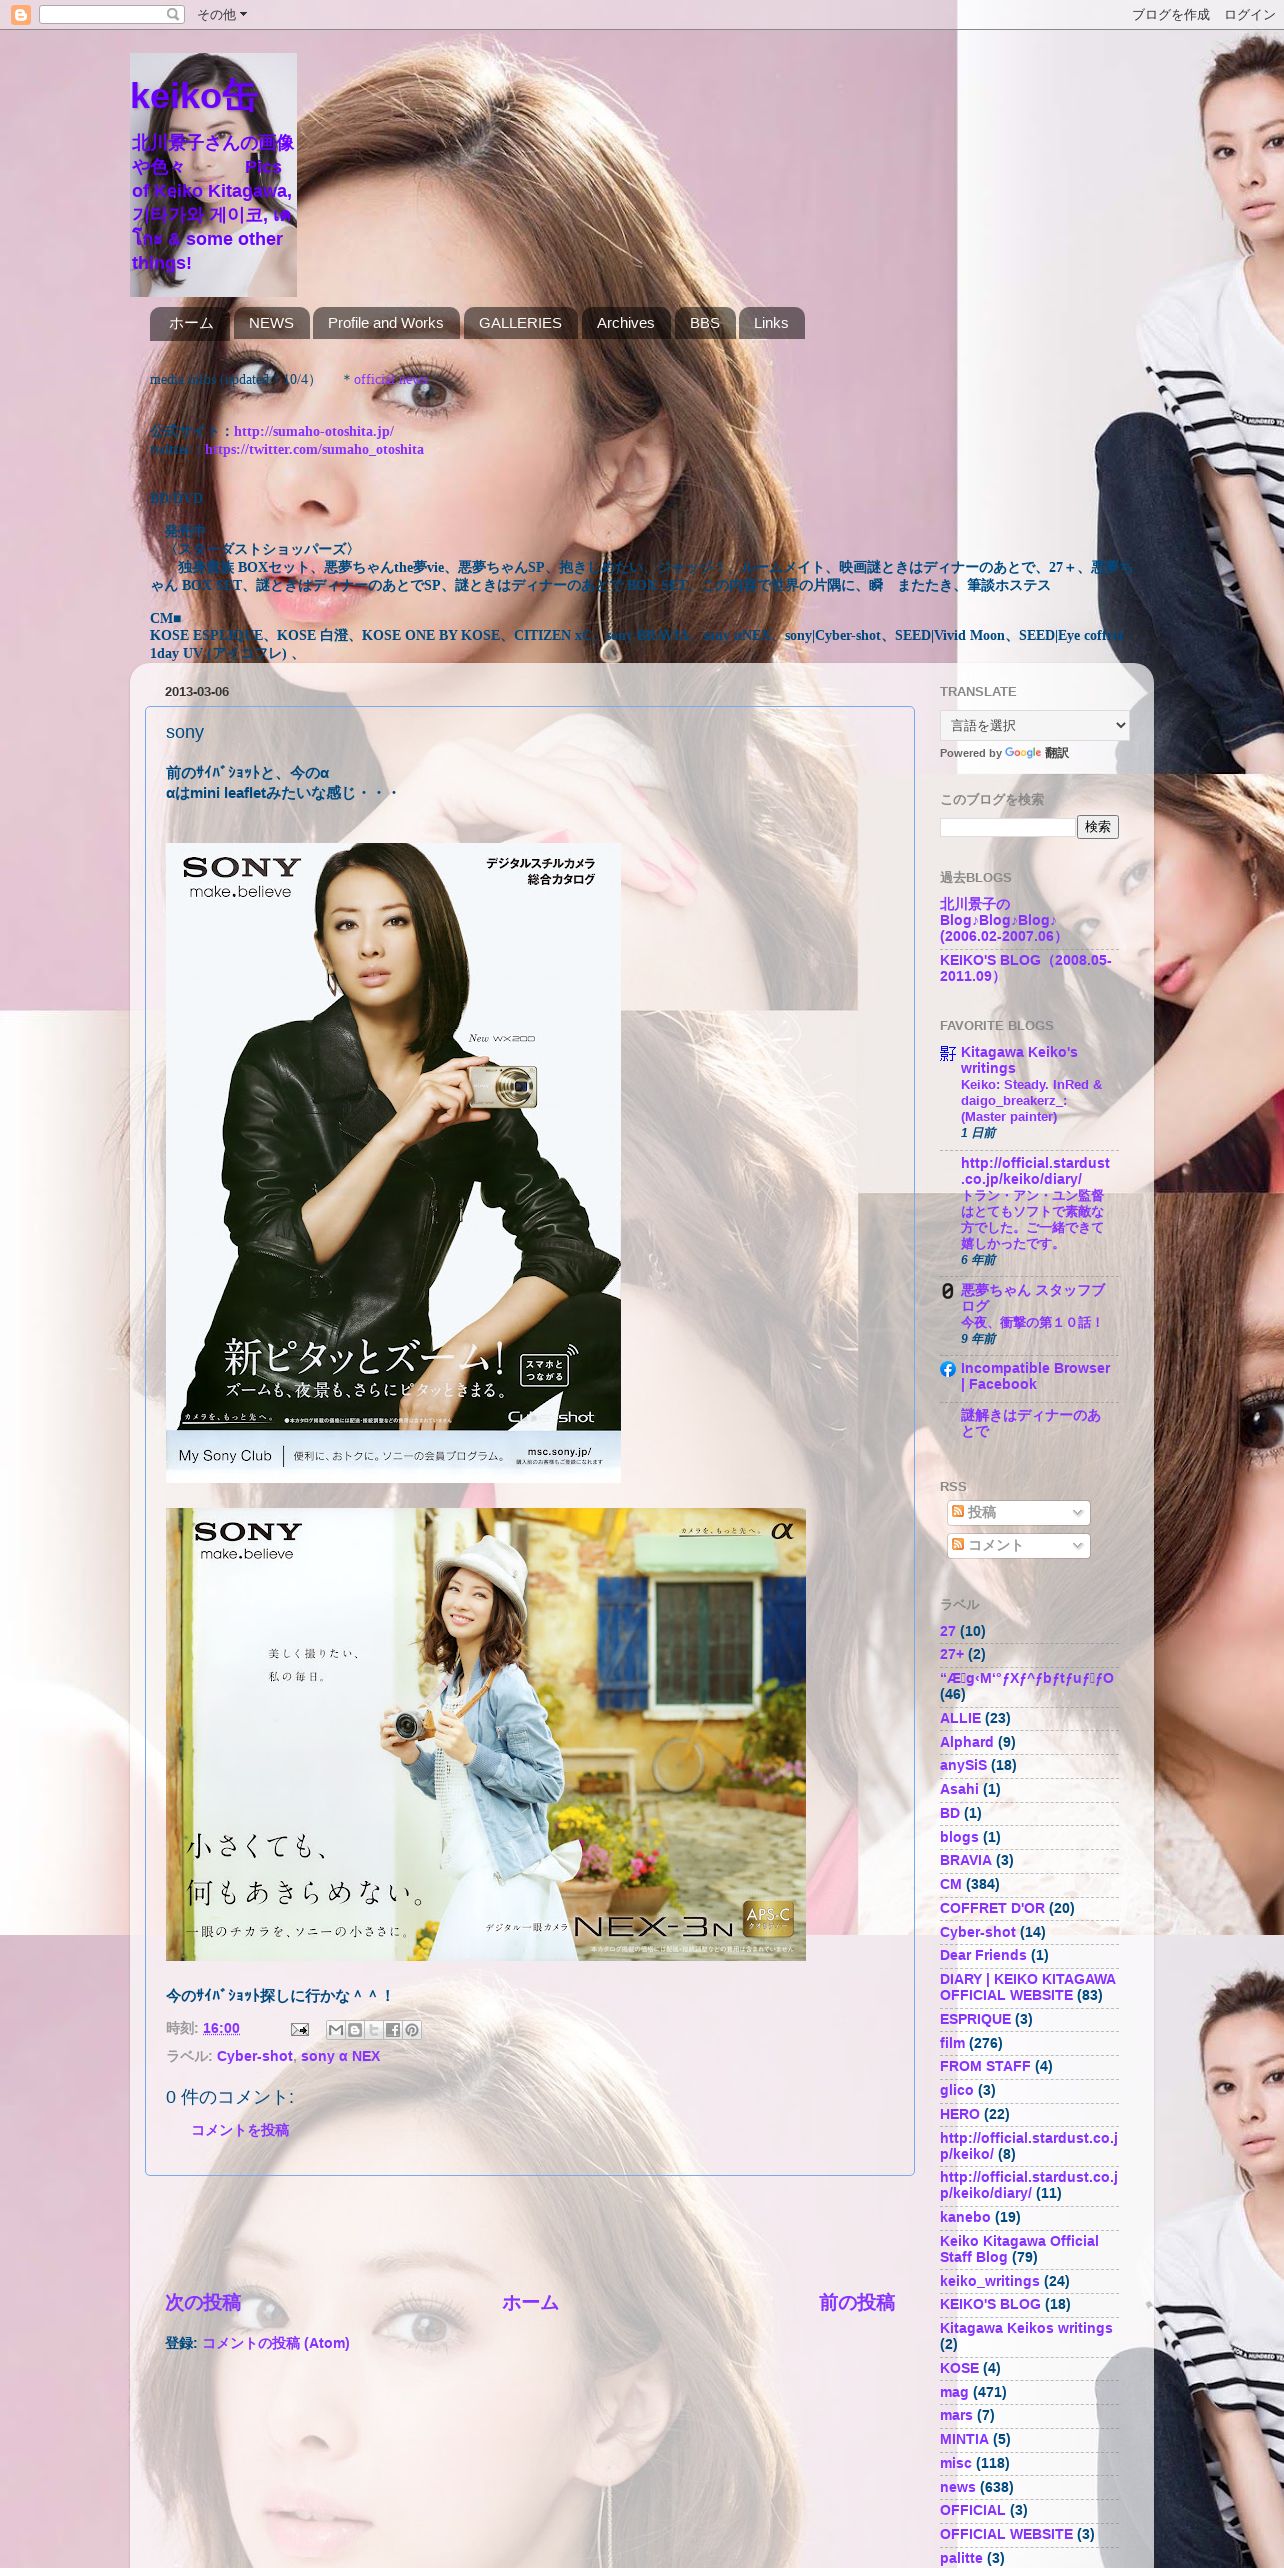This screenshot has width=1284, height=2568.
Task: Open Kitagawa Keiko's writings blog link
Action: coord(1019,1060)
